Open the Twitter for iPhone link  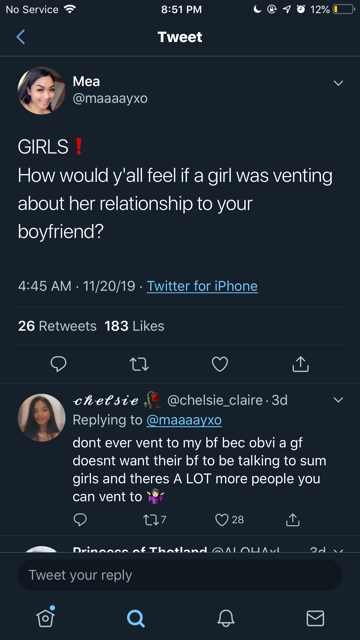coord(202,286)
